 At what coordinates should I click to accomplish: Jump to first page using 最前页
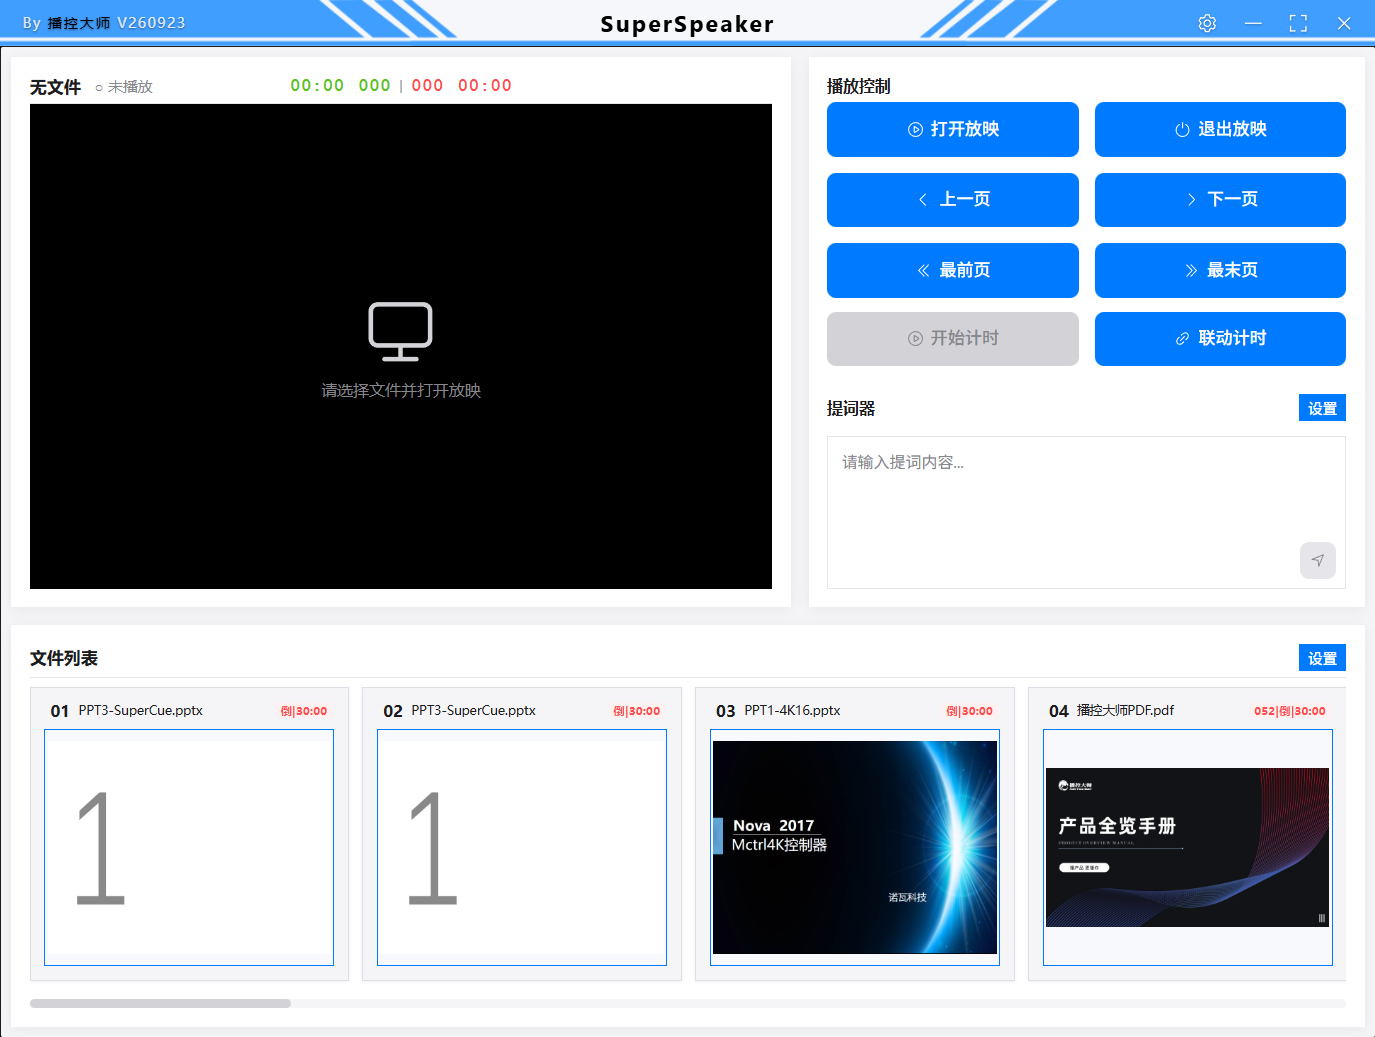point(952,270)
